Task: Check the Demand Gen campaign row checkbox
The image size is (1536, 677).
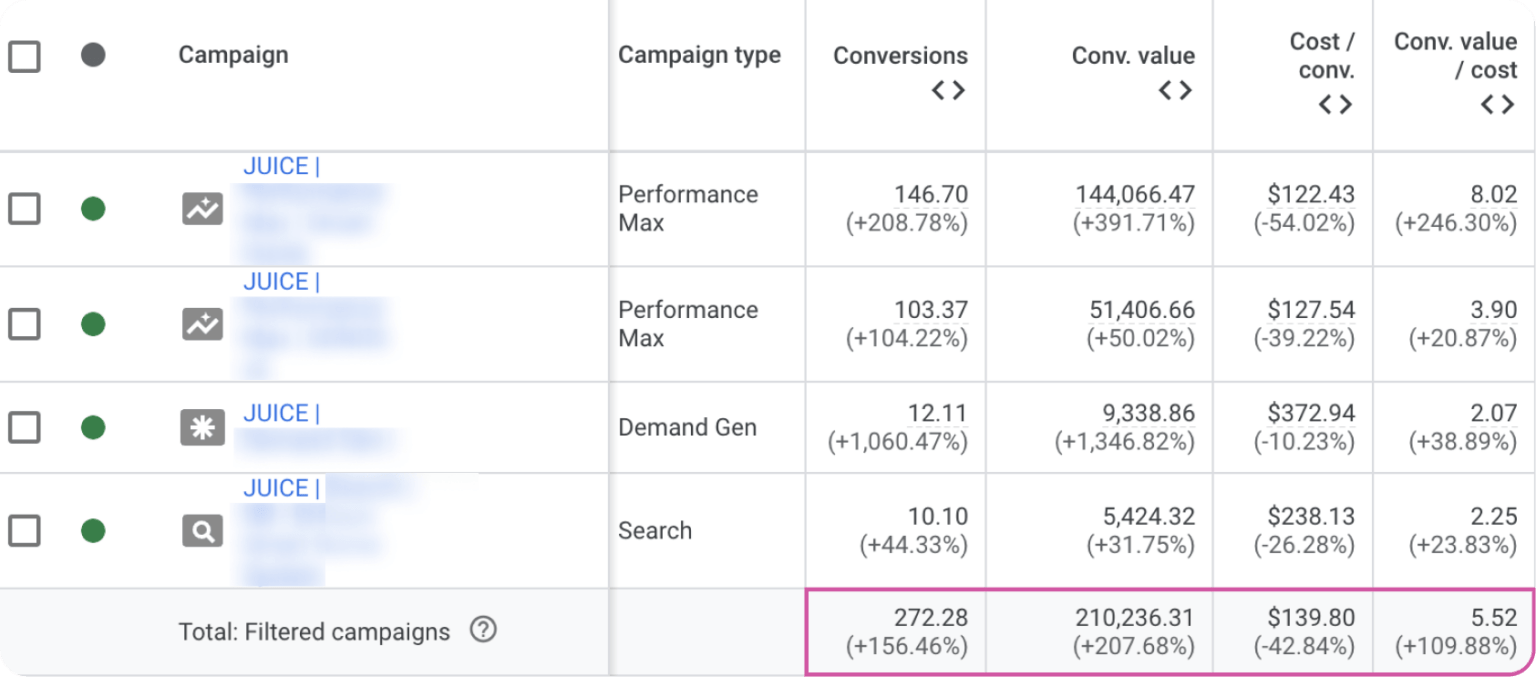Action: point(24,428)
